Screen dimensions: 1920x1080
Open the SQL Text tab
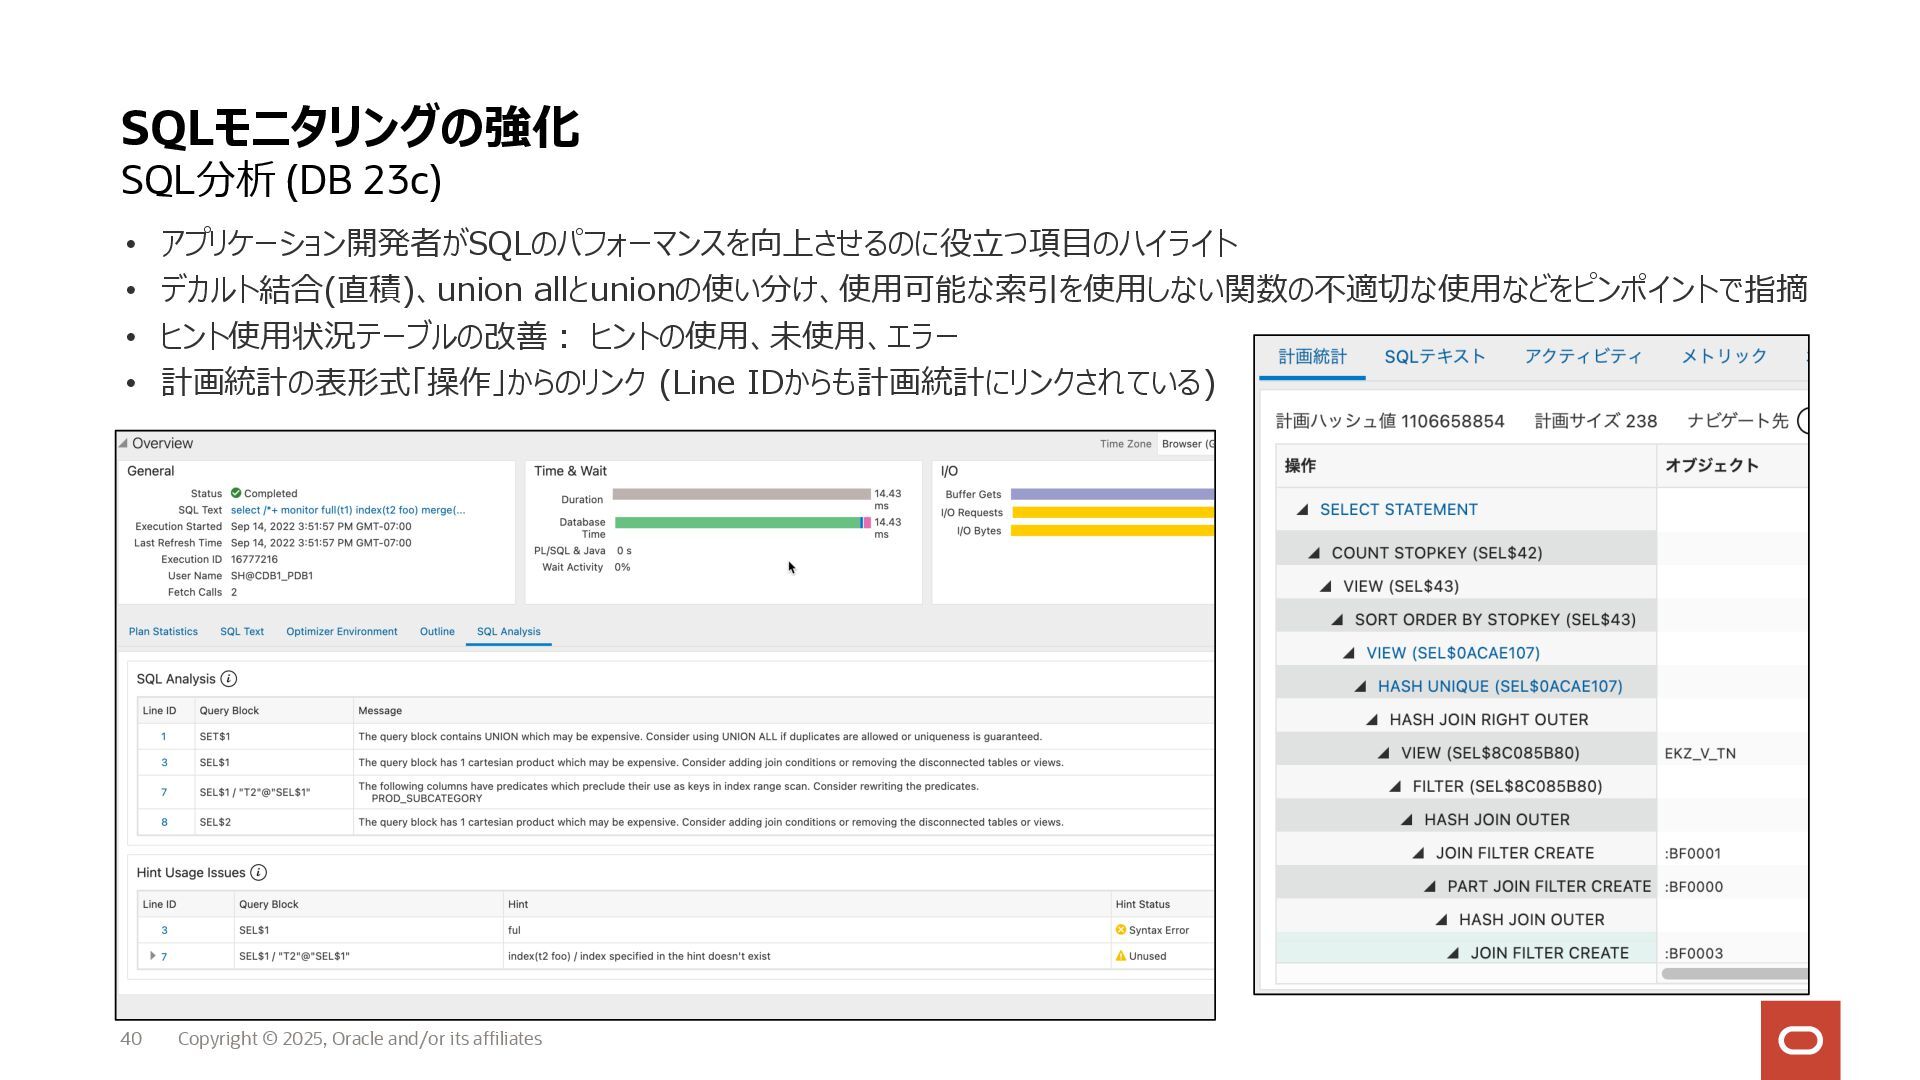coord(242,631)
